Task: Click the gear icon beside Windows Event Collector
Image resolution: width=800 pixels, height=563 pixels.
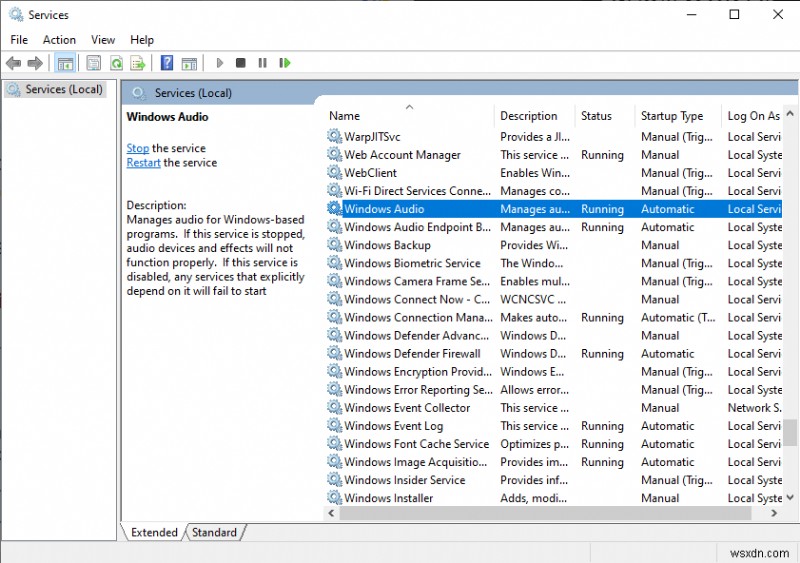Action: point(334,407)
